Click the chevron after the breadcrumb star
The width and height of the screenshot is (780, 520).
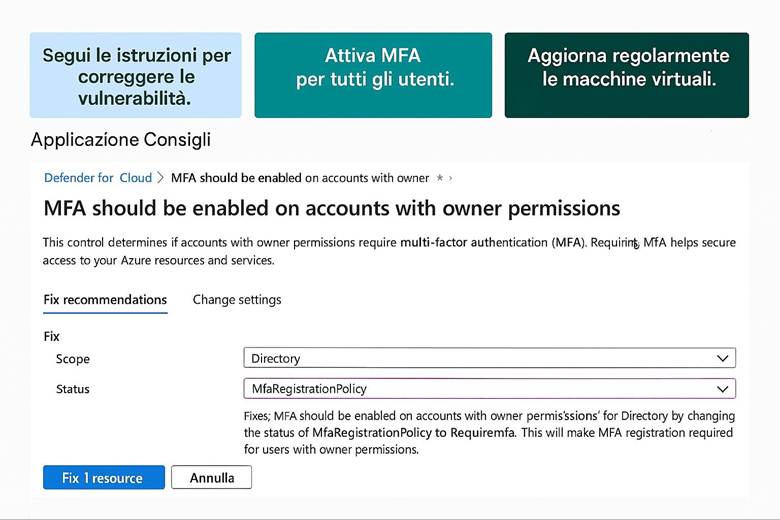(451, 178)
